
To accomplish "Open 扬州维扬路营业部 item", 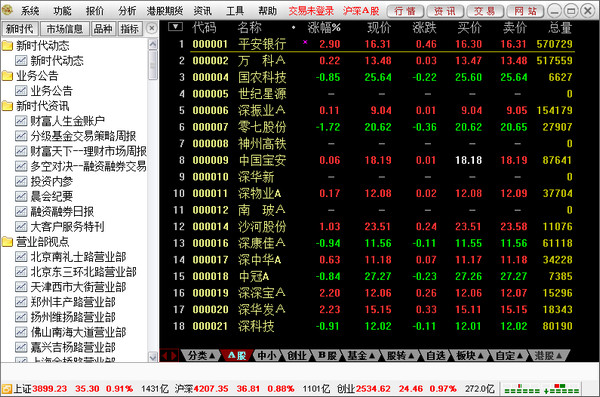I will [65, 317].
